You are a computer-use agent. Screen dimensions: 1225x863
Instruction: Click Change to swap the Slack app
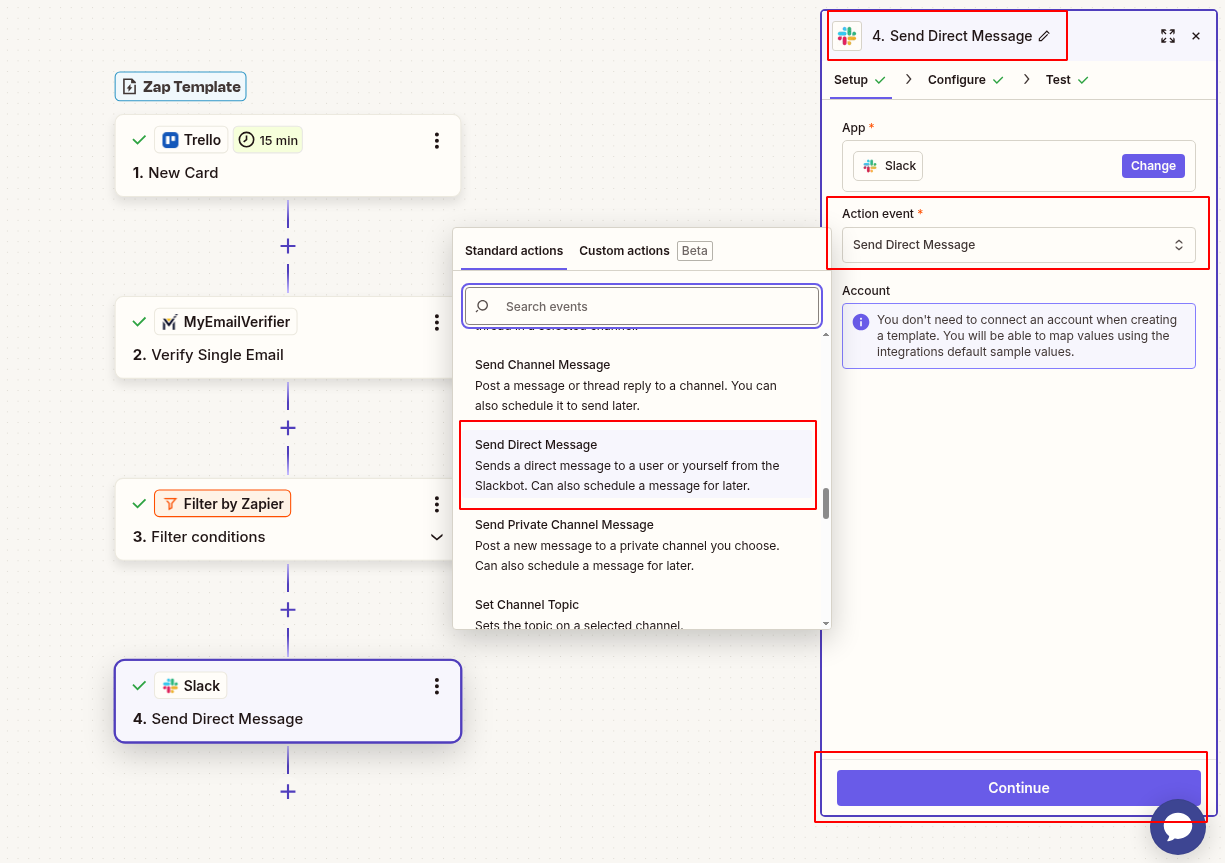point(1153,166)
